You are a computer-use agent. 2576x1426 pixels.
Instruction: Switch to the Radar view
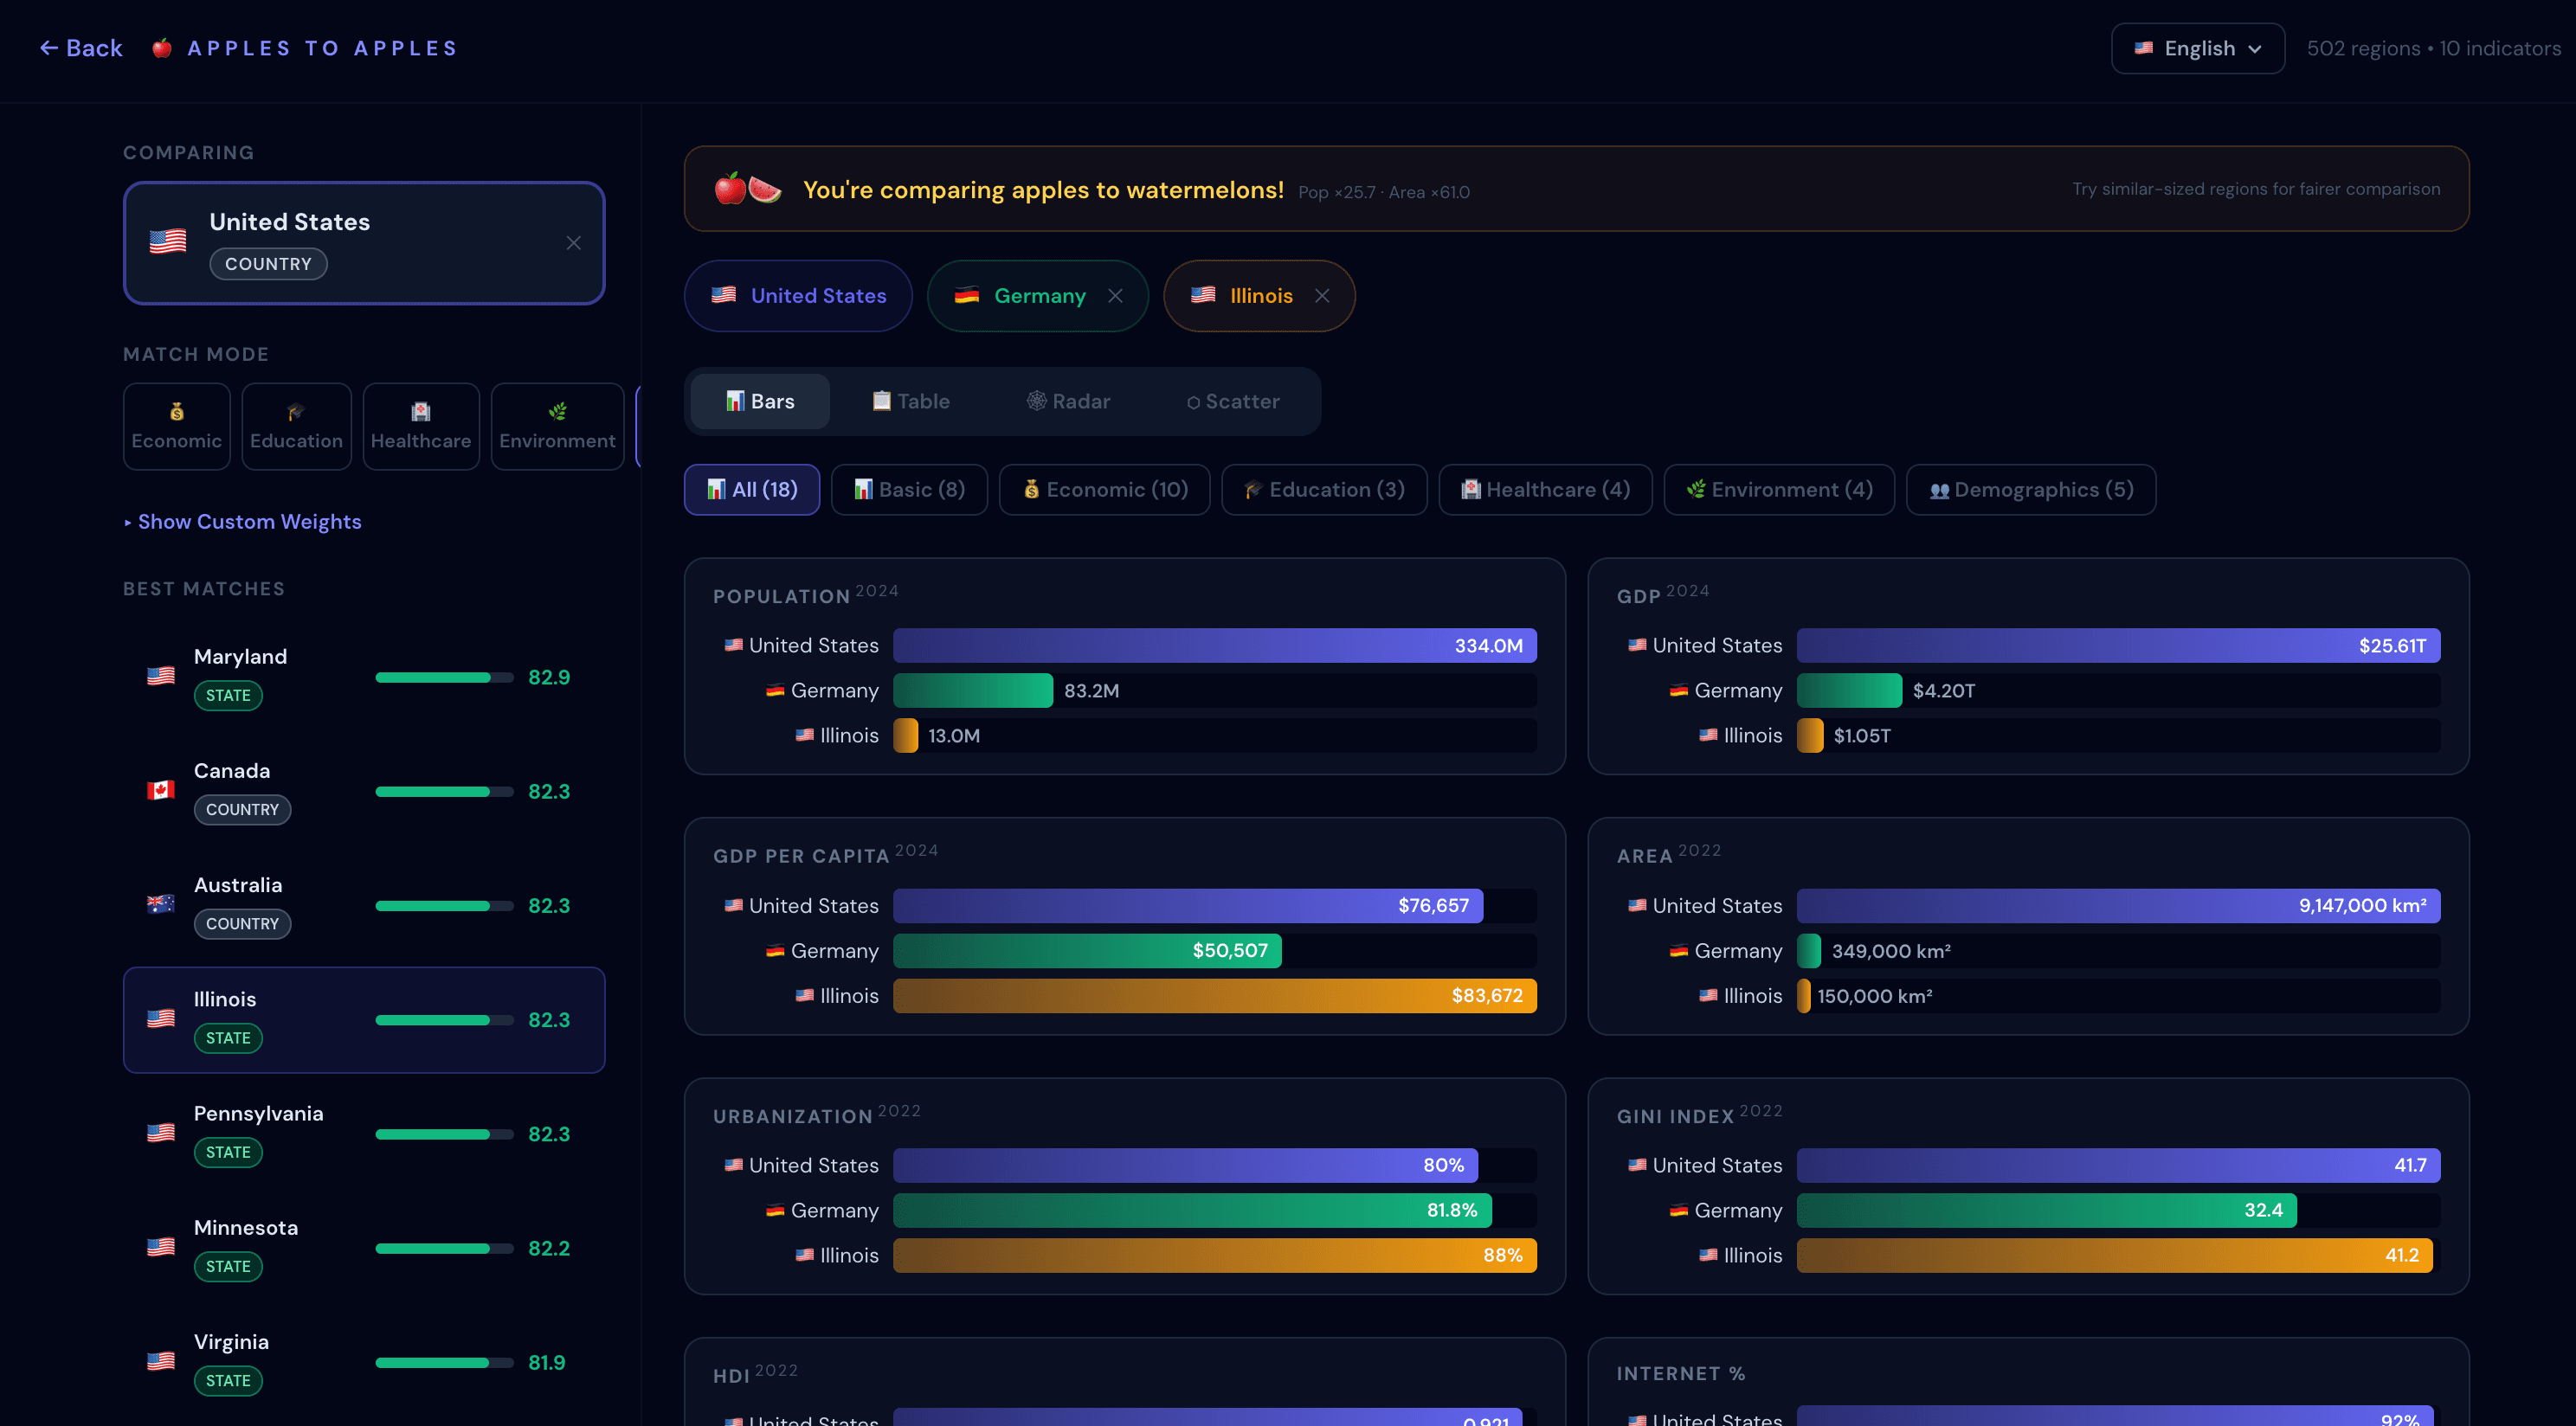pyautogui.click(x=1068, y=401)
